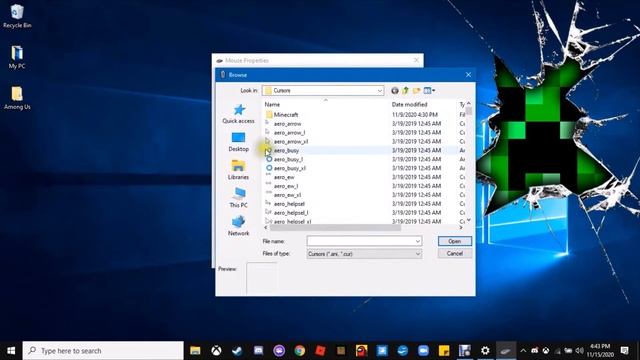Launch Steam from the taskbar
The image size is (640, 360).
(237, 351)
